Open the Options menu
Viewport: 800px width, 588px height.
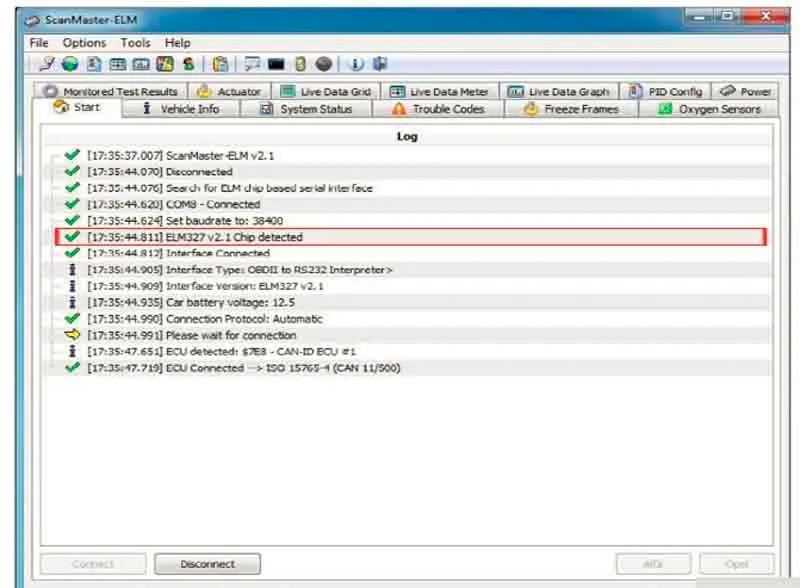84,43
